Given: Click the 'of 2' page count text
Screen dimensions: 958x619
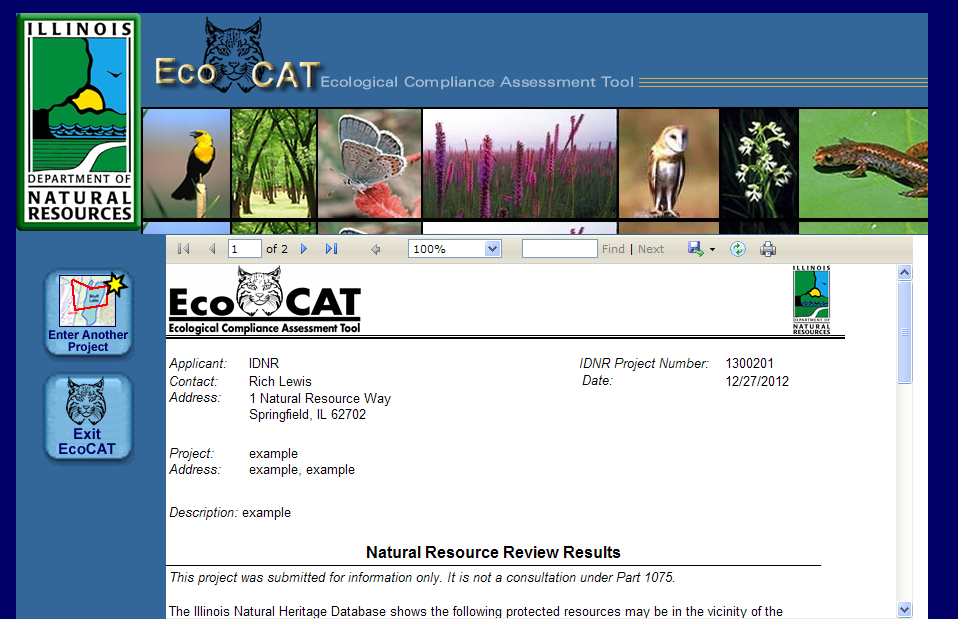Looking at the screenshot, I should (277, 249).
